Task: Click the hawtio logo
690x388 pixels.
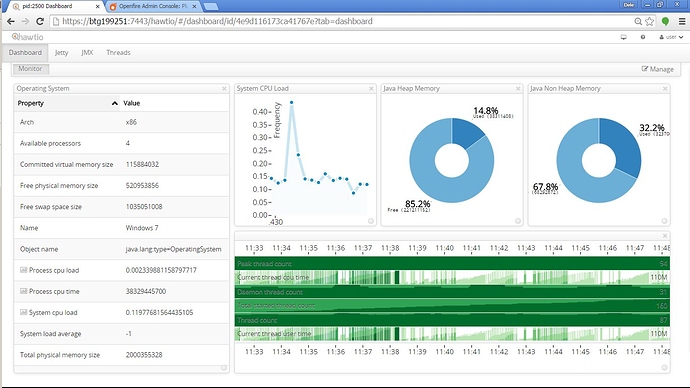Action: coord(27,37)
